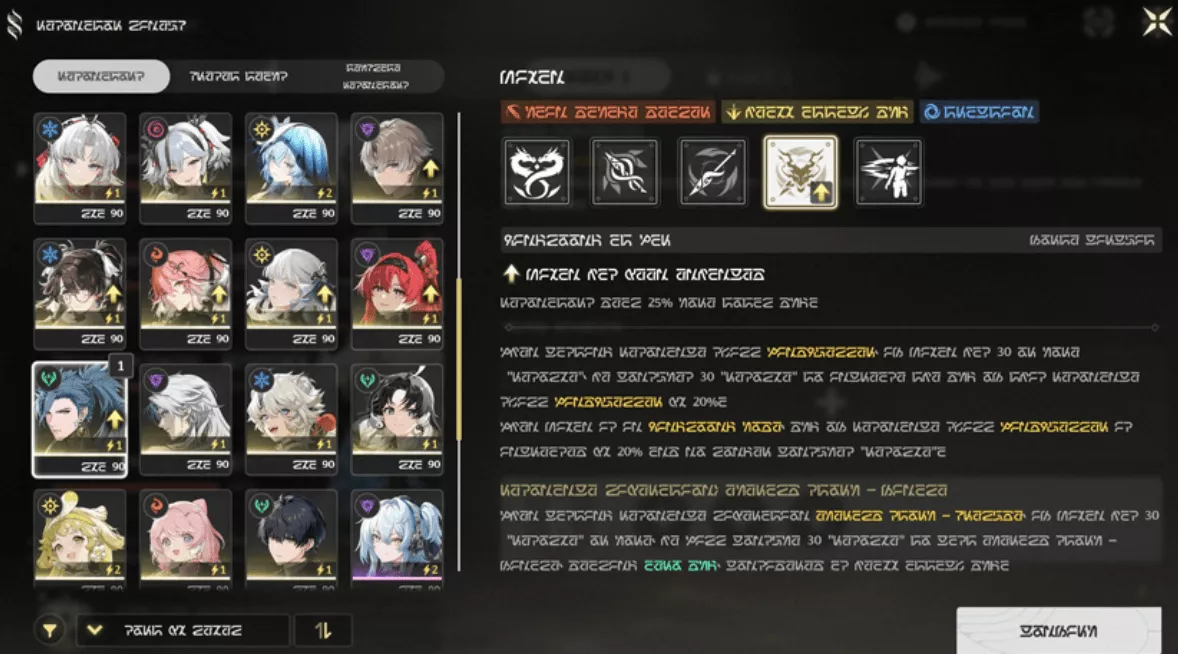The image size is (1178, 654).
Task: Click the stylized S logo icon
Action: click(14, 25)
